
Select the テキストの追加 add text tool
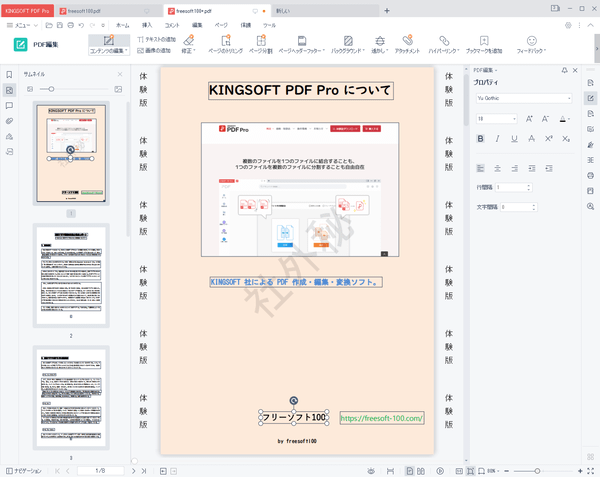click(157, 39)
